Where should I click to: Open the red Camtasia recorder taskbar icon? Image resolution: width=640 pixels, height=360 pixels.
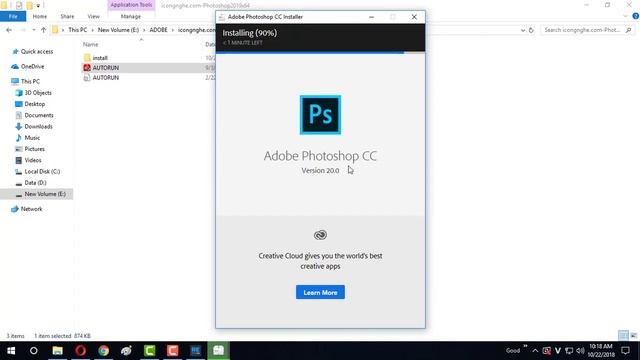coord(173,351)
